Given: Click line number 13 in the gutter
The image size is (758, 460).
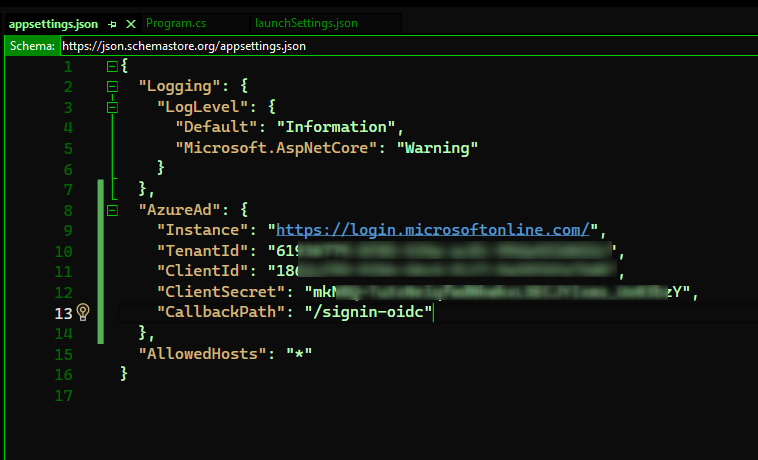Looking at the screenshot, I should tap(62, 313).
